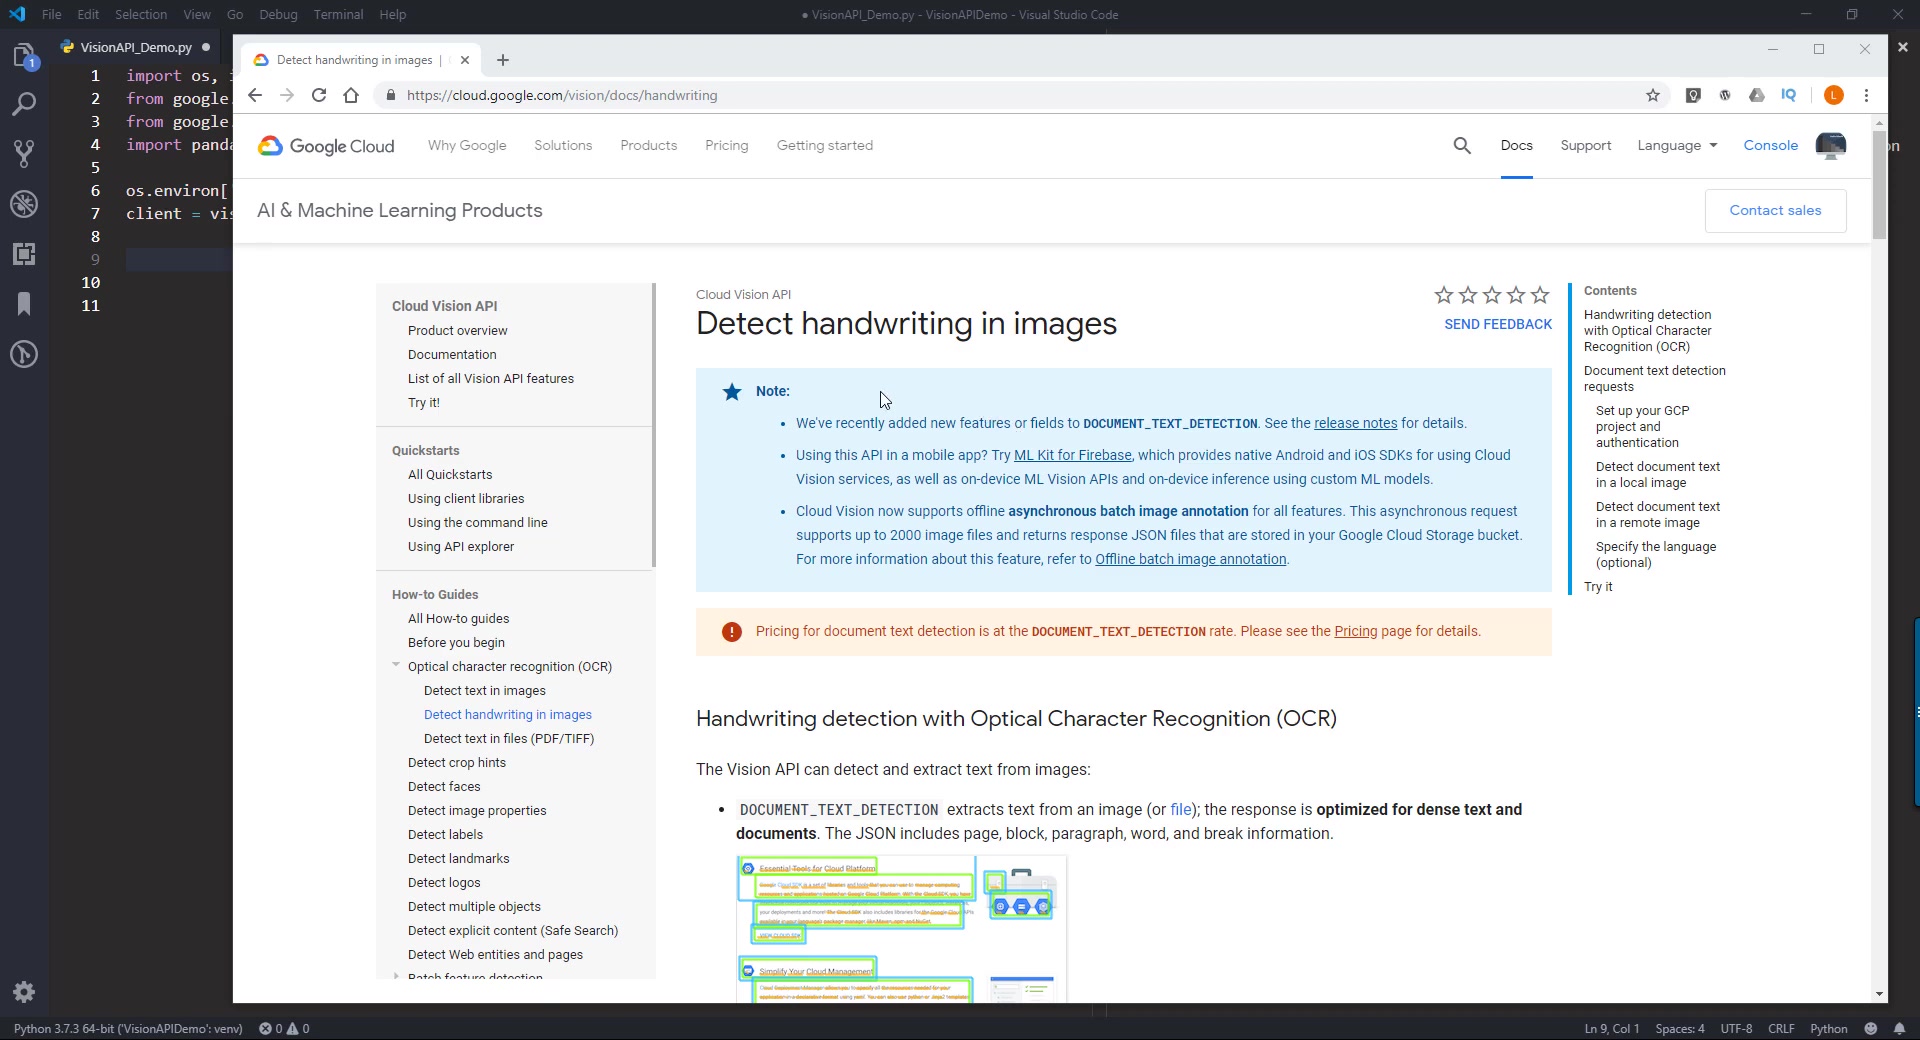The width and height of the screenshot is (1920, 1040).
Task: Open the Terminal menu in VS Code
Action: click(x=338, y=14)
